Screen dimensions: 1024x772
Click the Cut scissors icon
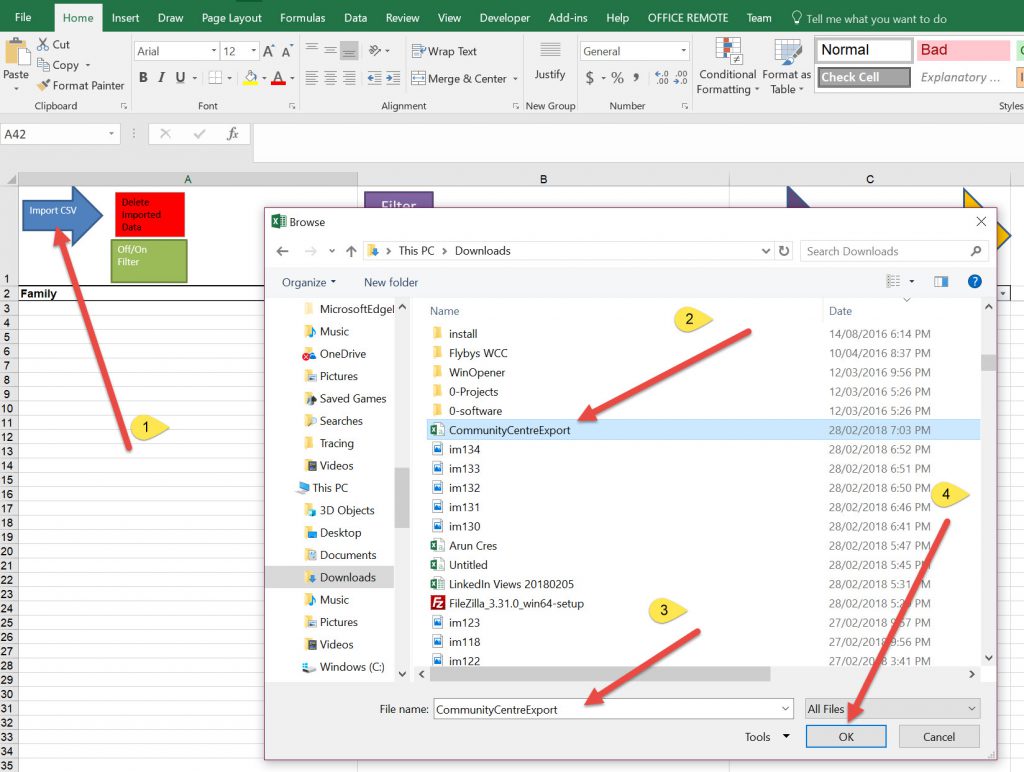(44, 44)
